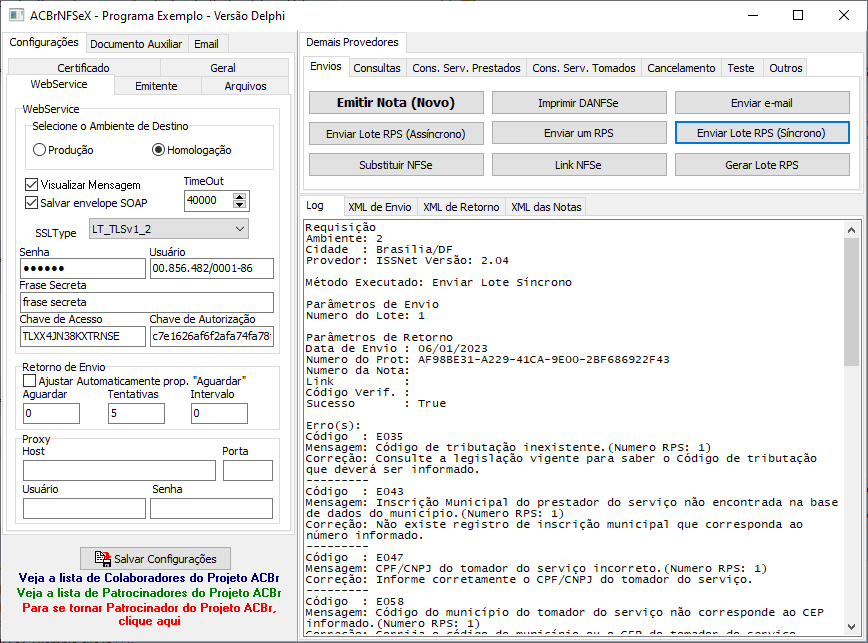Click the Emitir Nota (Novo) button
The width and height of the screenshot is (868, 643).
click(x=396, y=103)
